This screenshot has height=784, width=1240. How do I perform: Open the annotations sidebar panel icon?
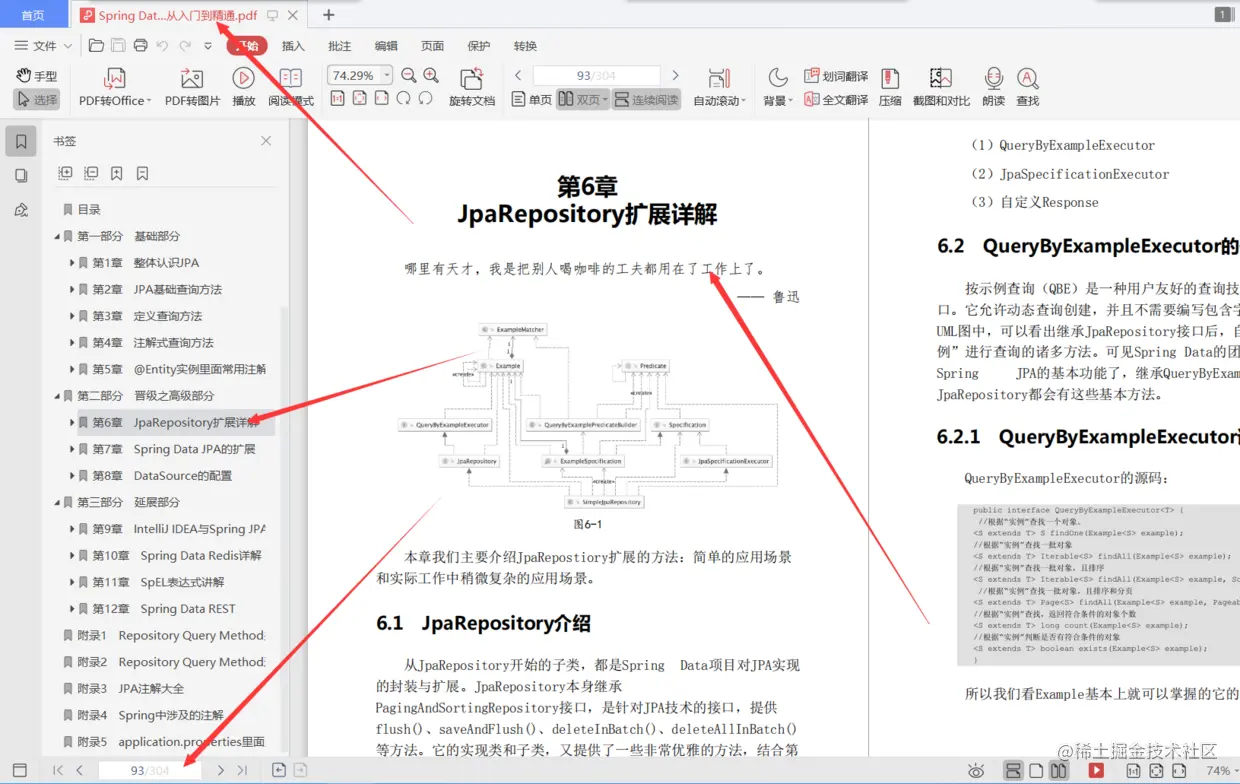(21, 209)
